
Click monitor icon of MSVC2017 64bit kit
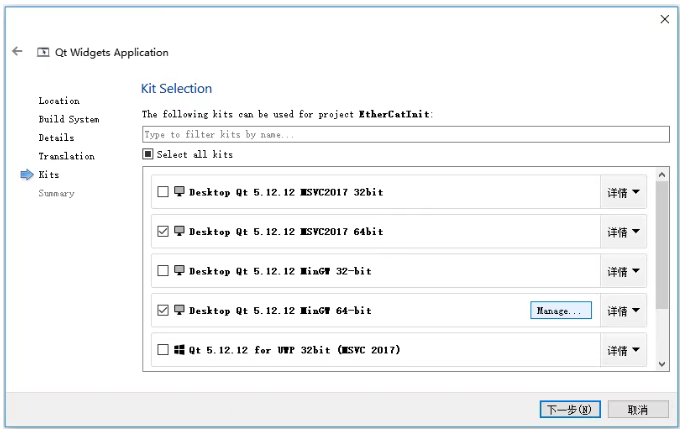(179, 231)
